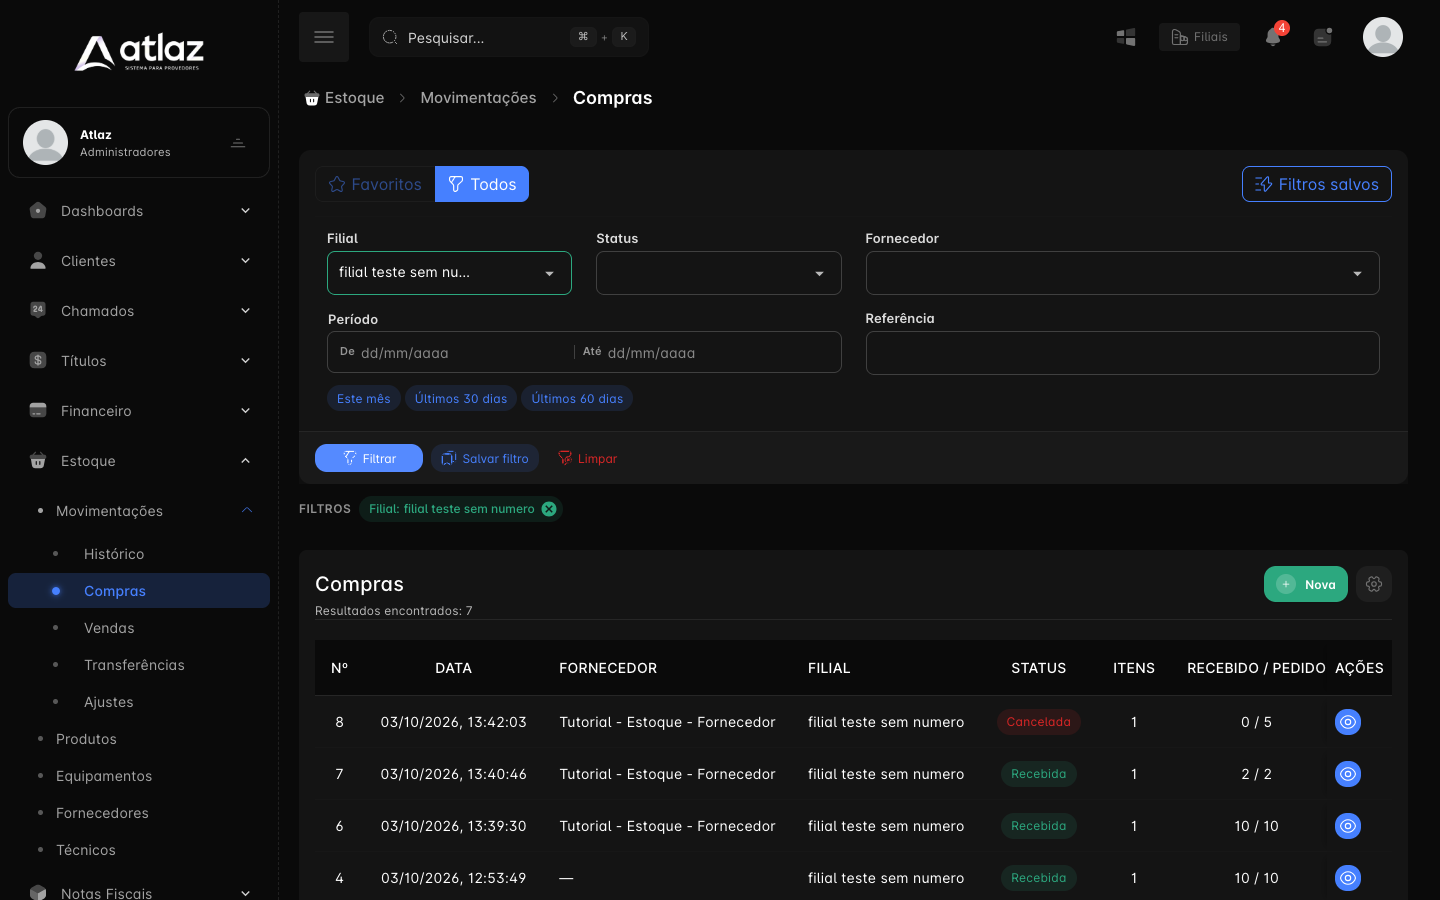
Task: Select the Este mês period chip
Action: point(364,398)
